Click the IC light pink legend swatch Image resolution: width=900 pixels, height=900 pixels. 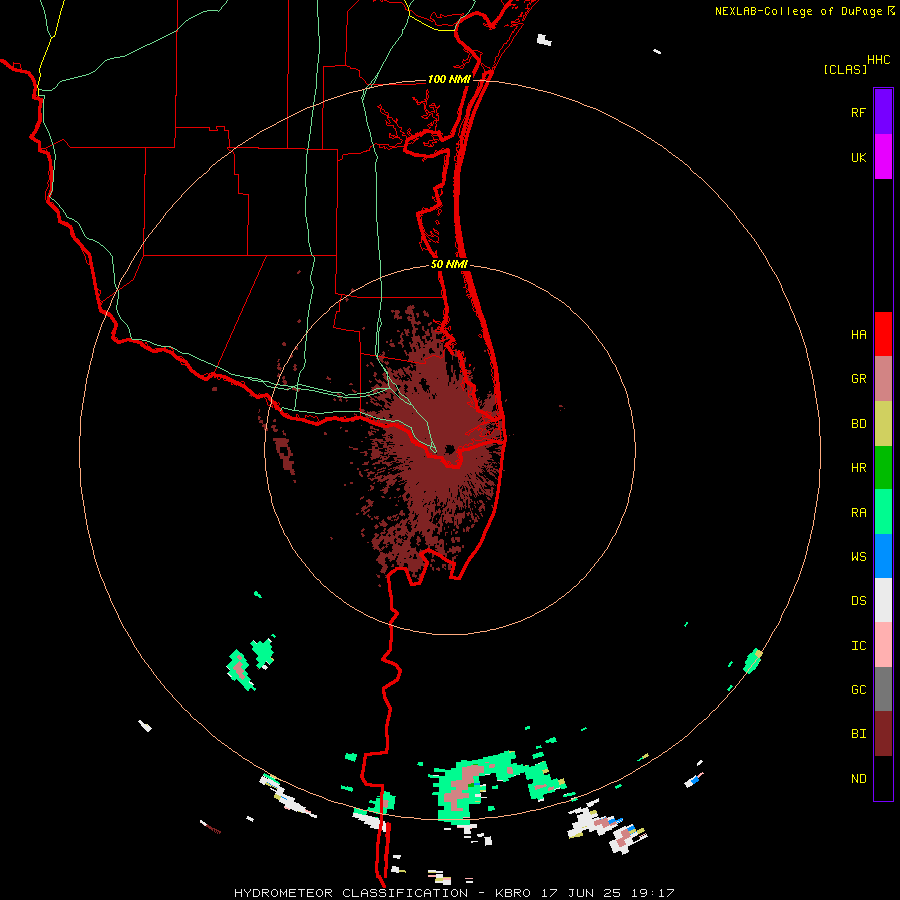pos(883,645)
